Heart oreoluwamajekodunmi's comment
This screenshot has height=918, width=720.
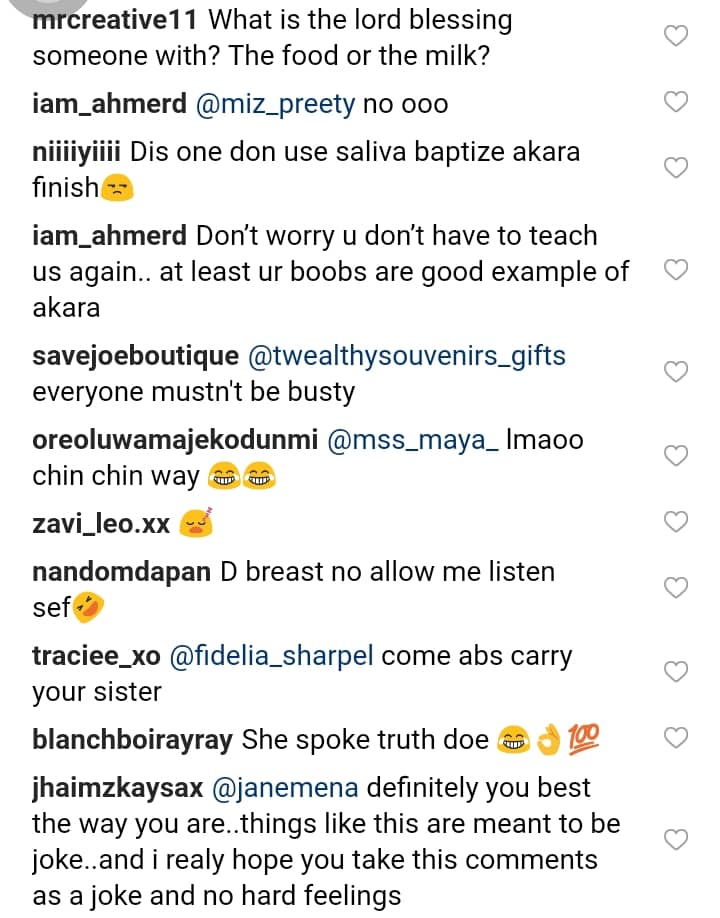coord(677,456)
